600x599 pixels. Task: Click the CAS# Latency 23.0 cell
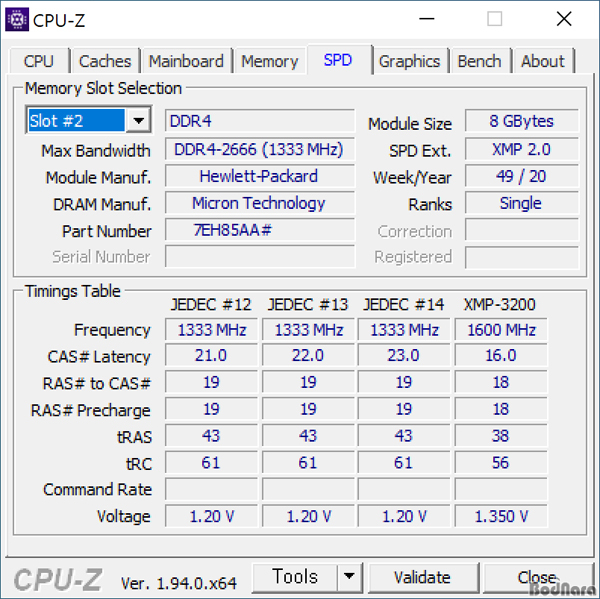[x=404, y=355]
